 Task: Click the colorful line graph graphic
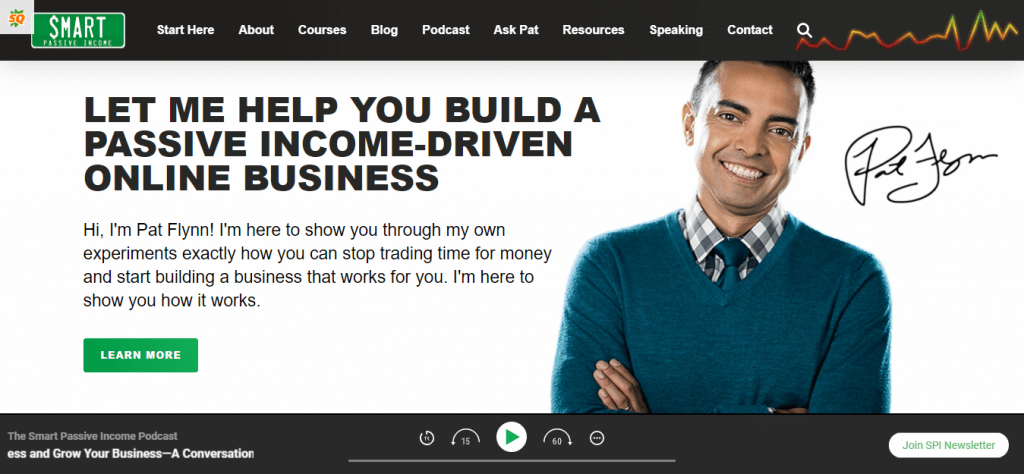click(906, 31)
